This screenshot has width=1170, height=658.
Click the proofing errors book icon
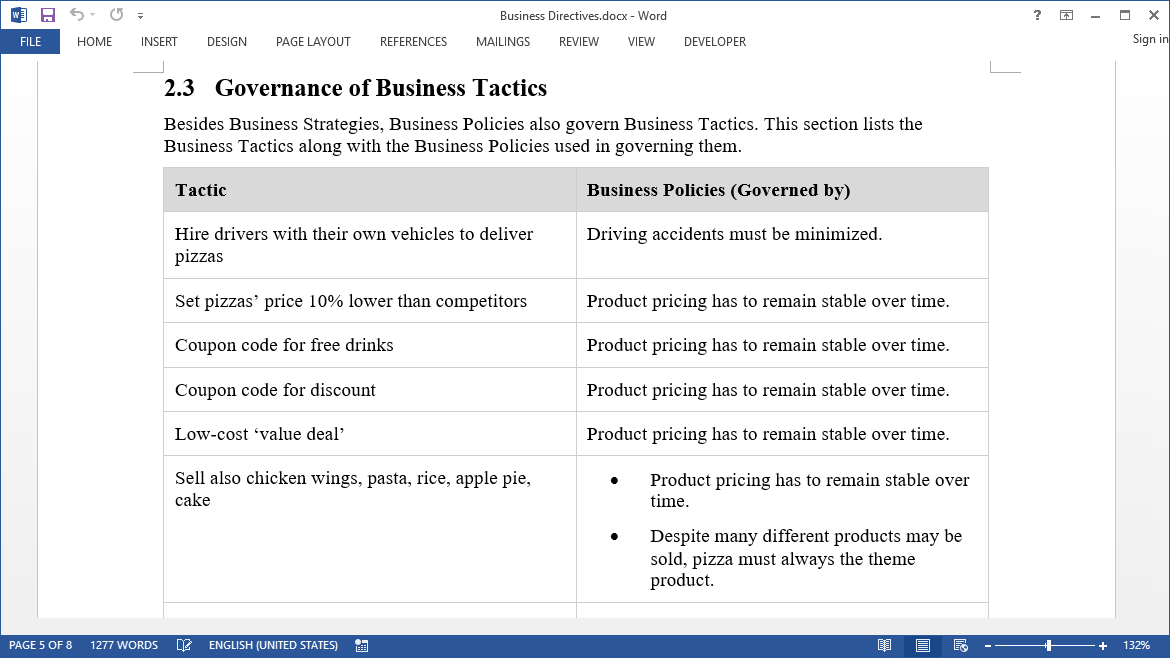click(184, 645)
